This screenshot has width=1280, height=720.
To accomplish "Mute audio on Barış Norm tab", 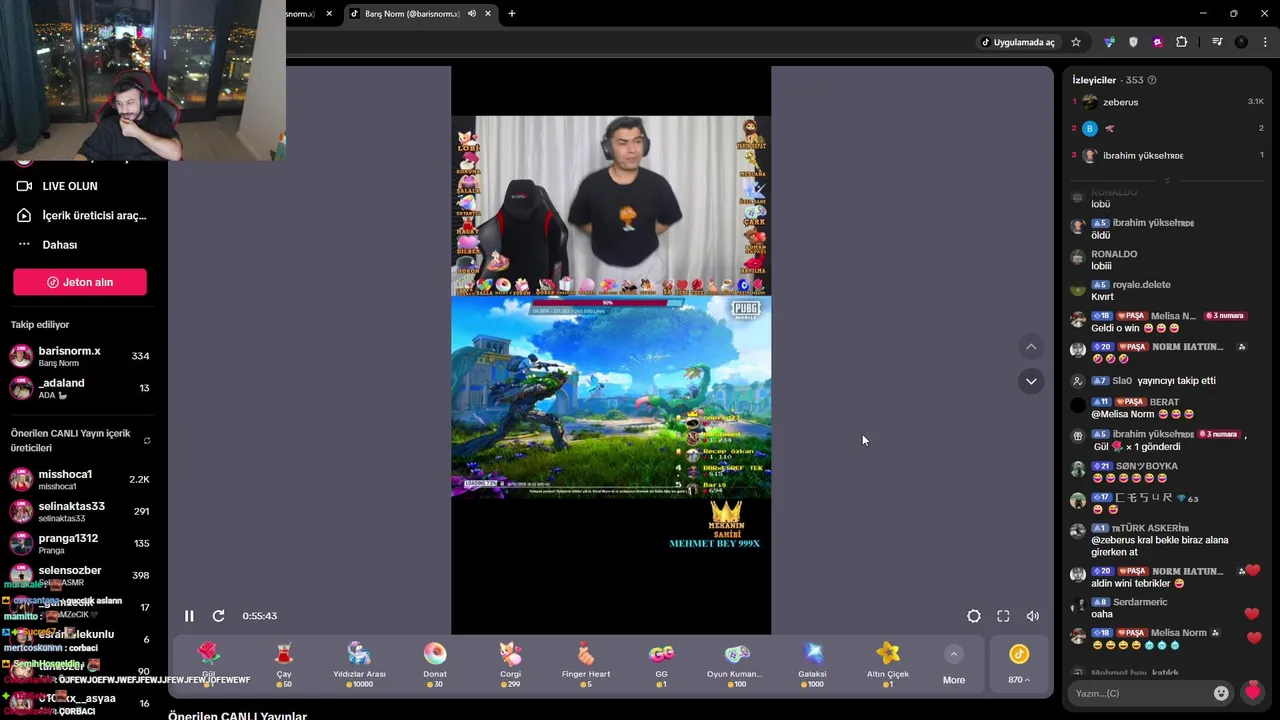I will pos(471,14).
